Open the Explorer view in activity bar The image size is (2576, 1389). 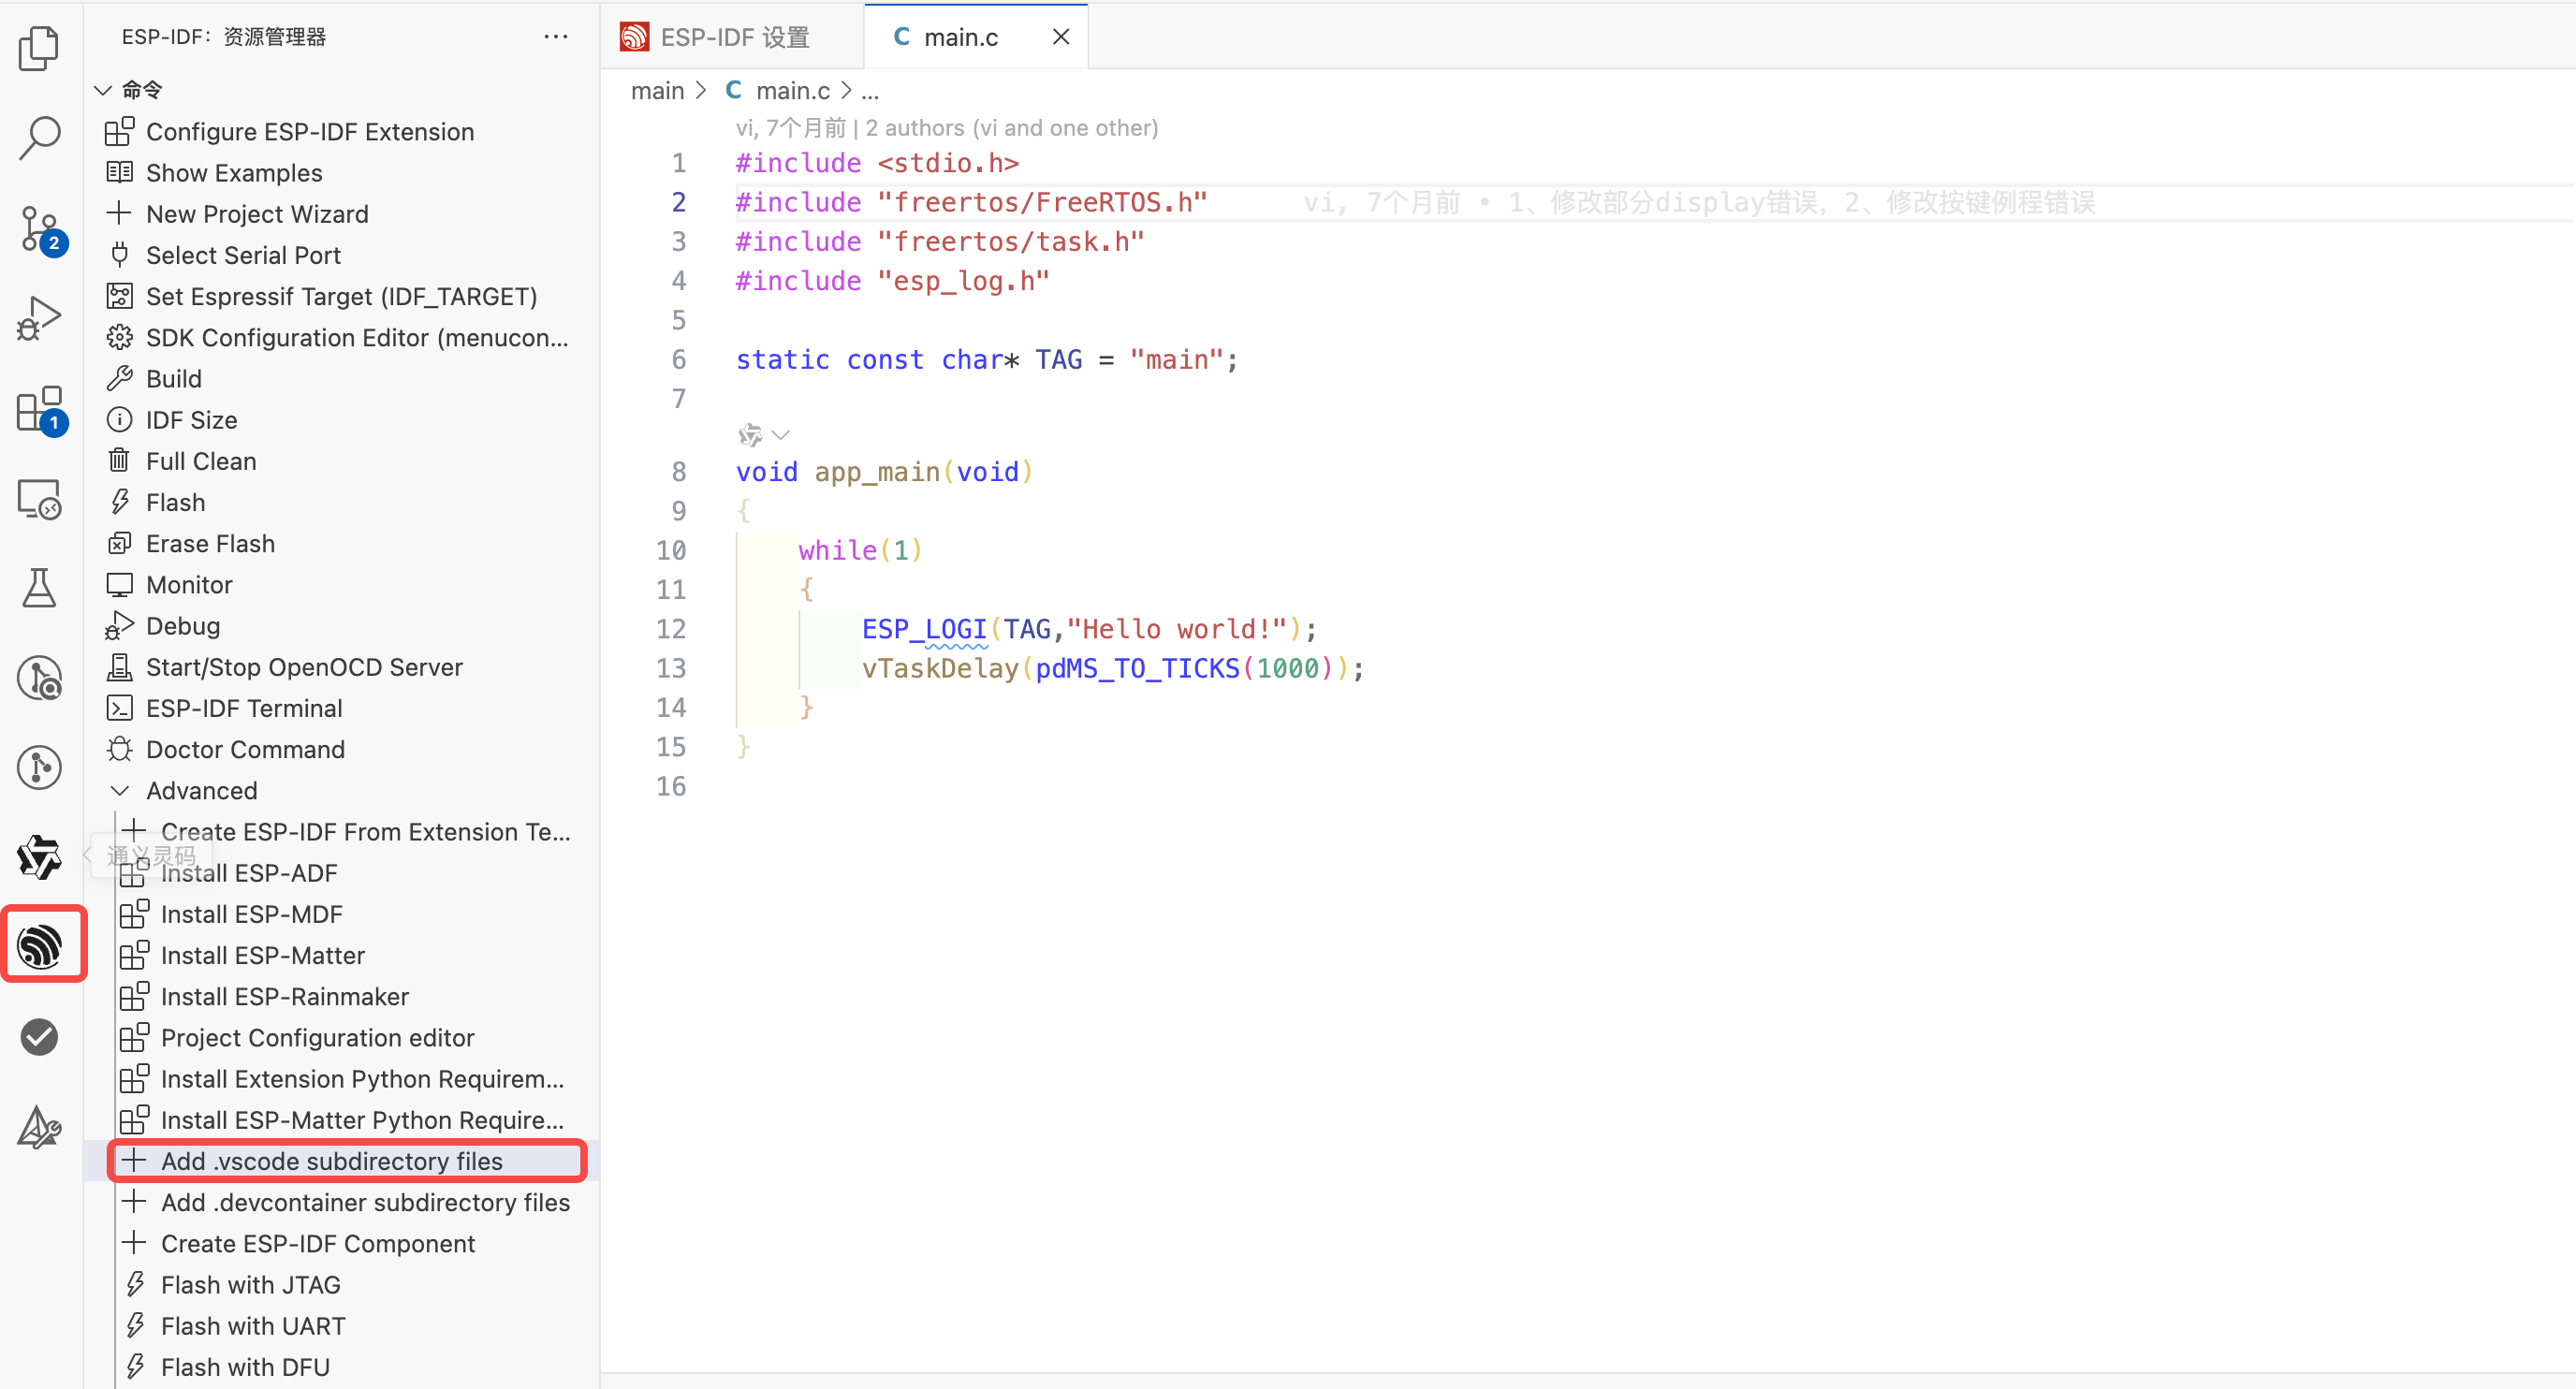coord(39,47)
